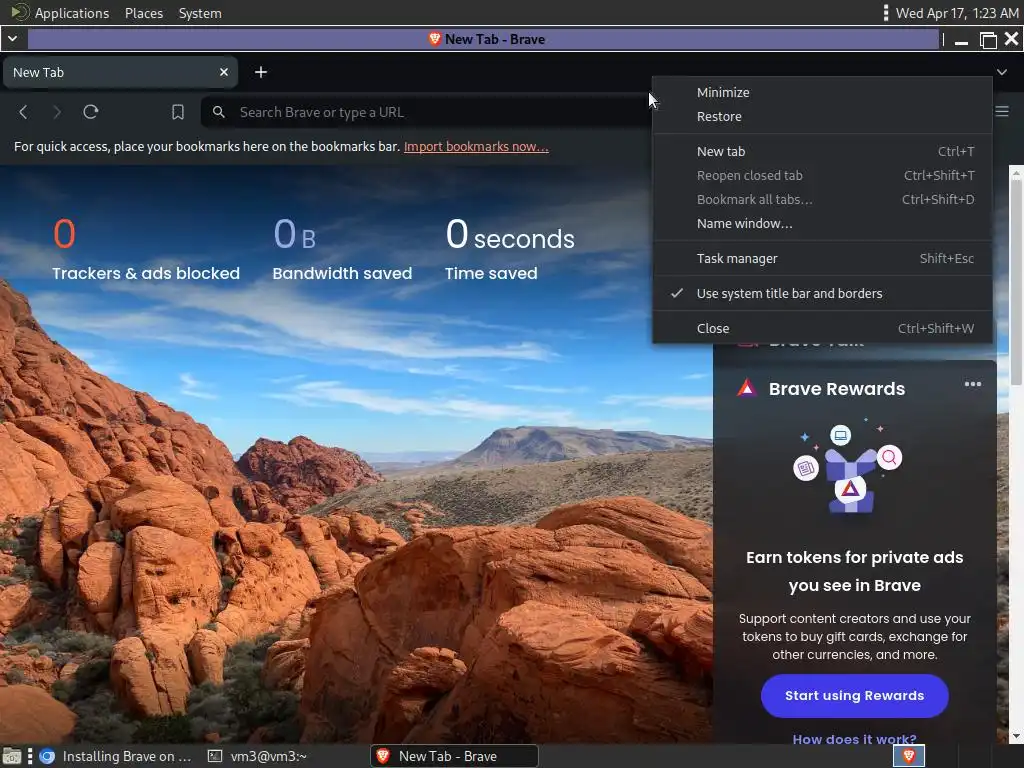Screen dimensions: 1024x768
Task: Click Bandwidth saved stat
Action: click(x=342, y=251)
